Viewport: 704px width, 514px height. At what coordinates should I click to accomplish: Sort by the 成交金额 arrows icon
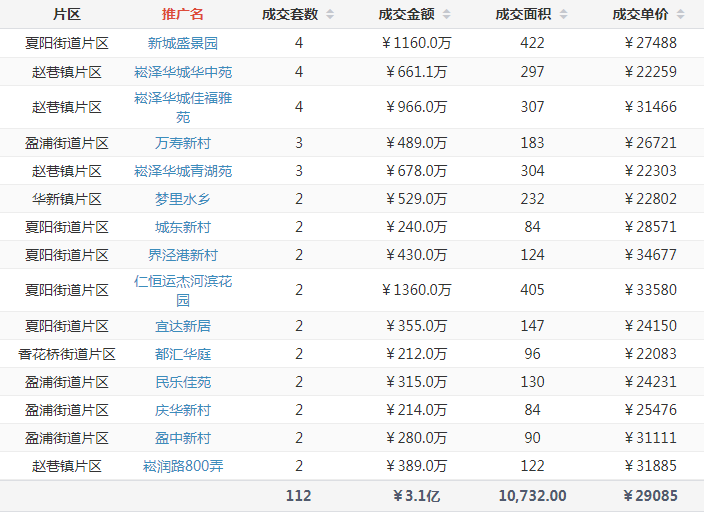click(x=446, y=14)
